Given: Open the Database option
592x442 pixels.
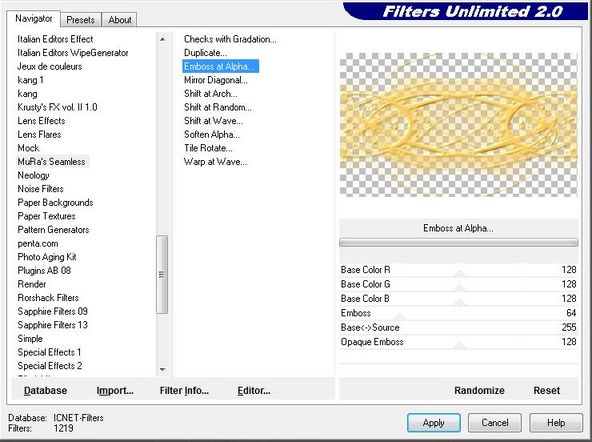Looking at the screenshot, I should click(45, 390).
